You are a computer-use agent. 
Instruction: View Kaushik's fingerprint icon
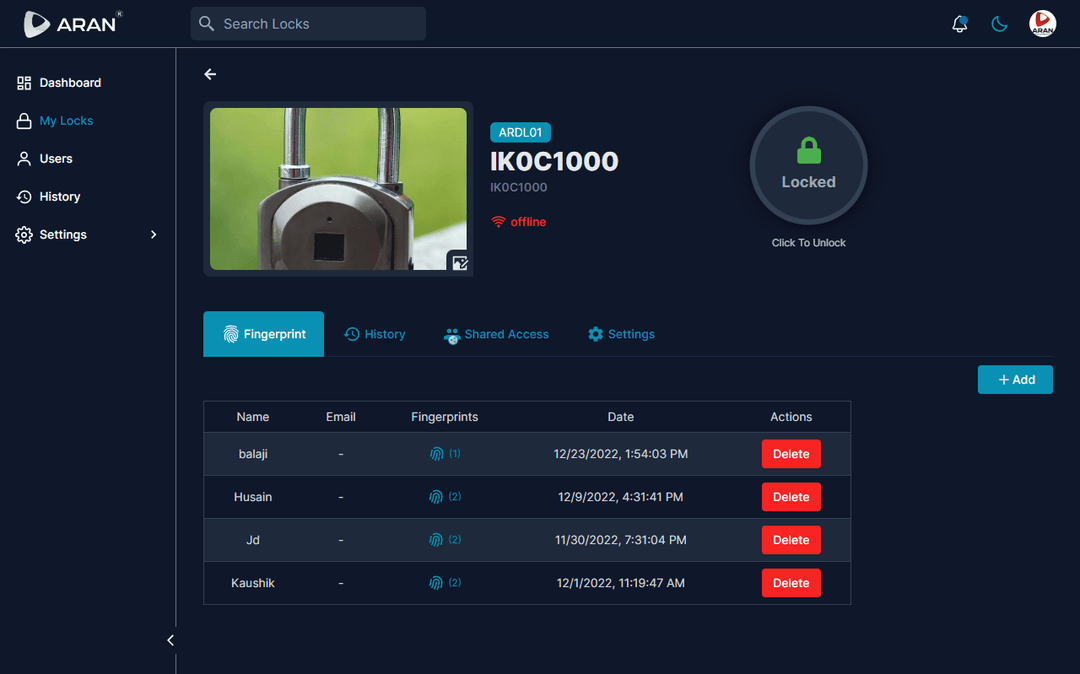point(436,583)
